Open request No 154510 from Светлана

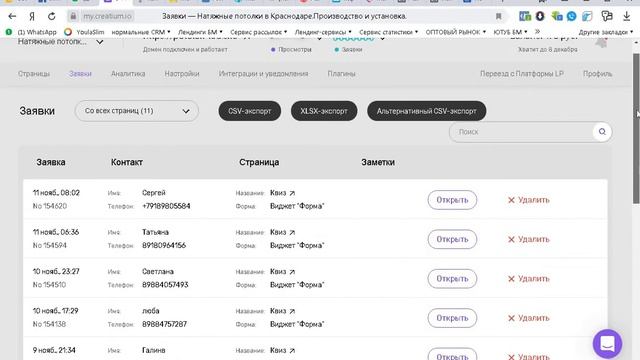click(x=452, y=279)
